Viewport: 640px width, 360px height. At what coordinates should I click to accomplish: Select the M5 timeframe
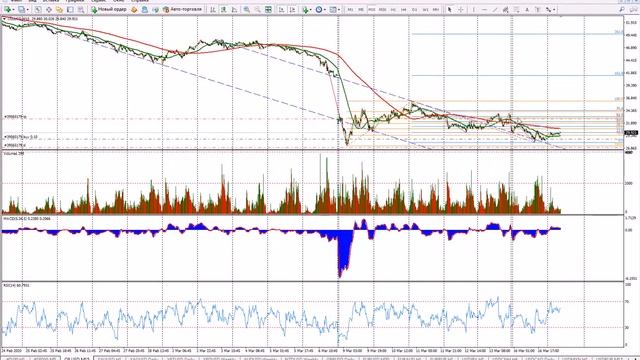click(x=361, y=9)
